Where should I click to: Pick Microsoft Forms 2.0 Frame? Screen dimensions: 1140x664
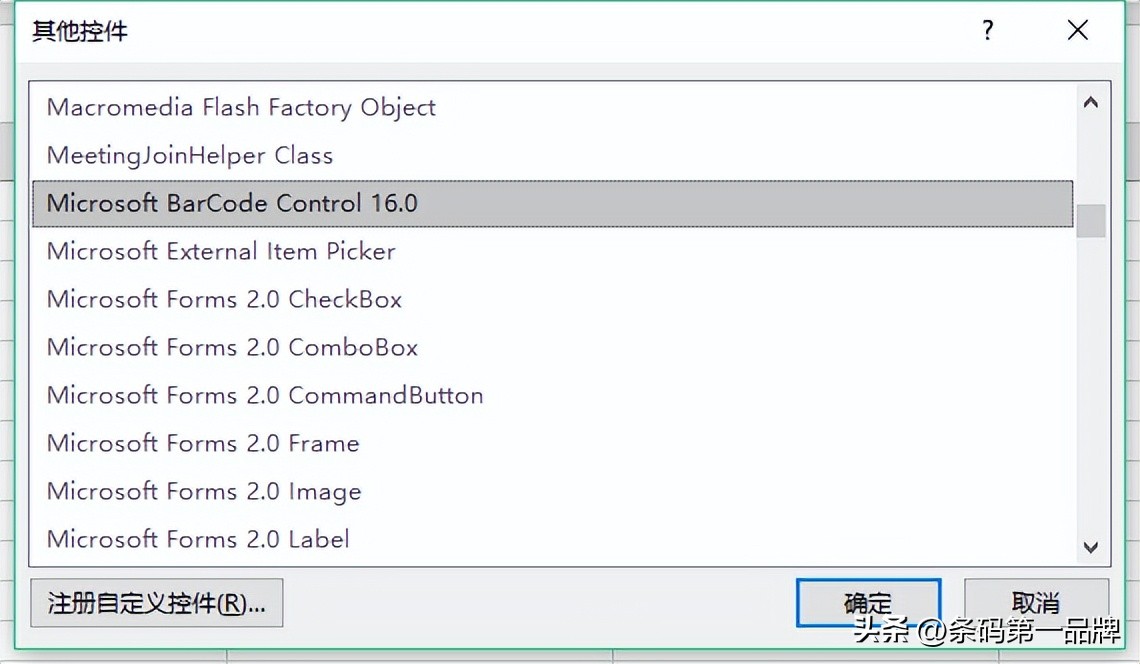click(203, 443)
